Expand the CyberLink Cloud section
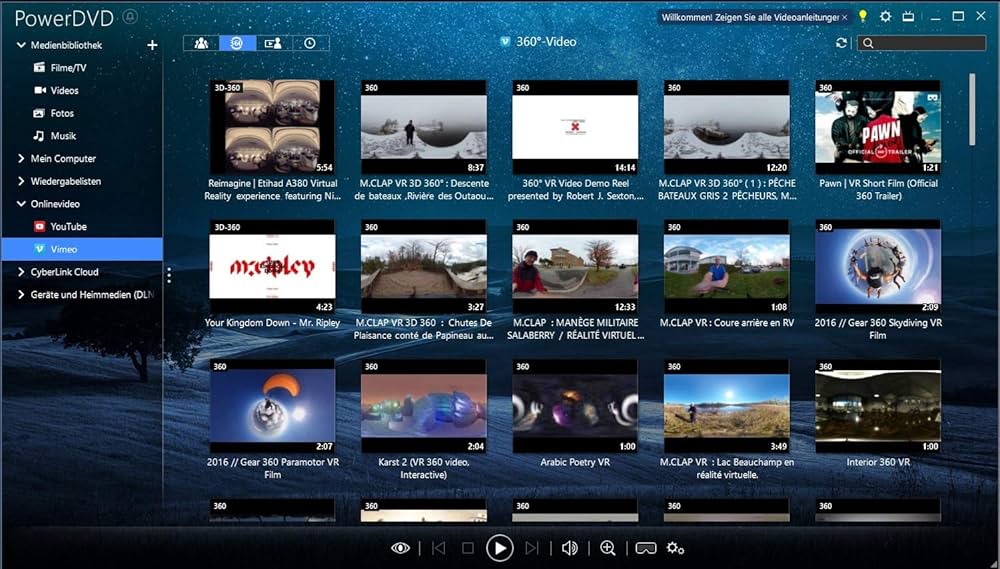Image resolution: width=1000 pixels, height=569 pixels. pos(21,272)
